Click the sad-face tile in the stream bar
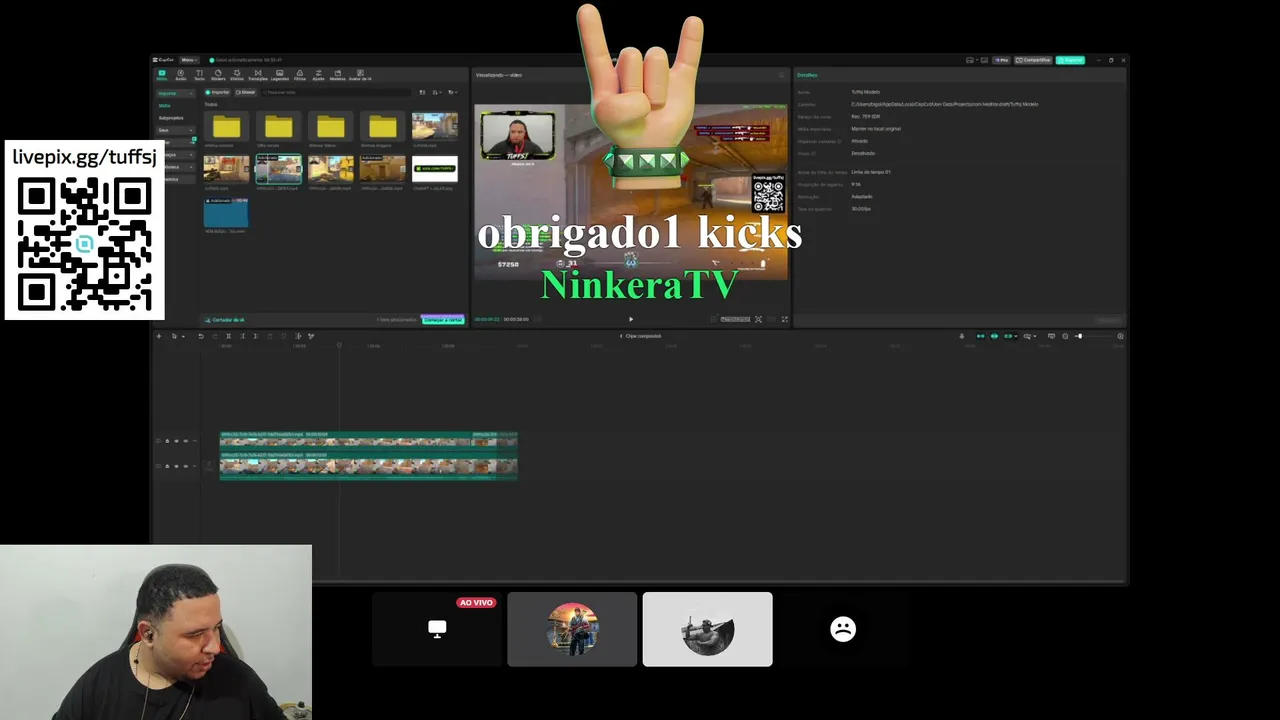The width and height of the screenshot is (1280, 720). click(x=843, y=629)
